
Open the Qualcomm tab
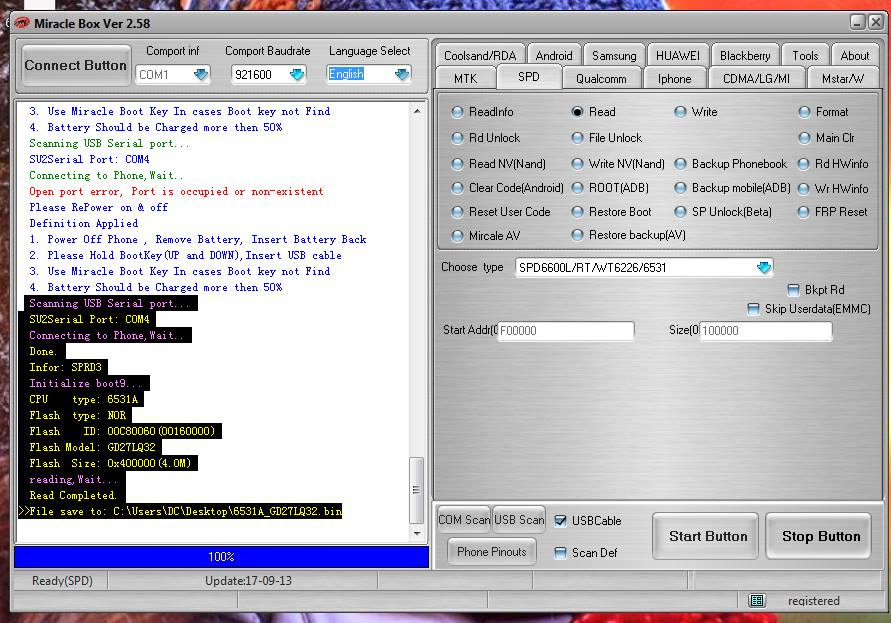coord(601,78)
